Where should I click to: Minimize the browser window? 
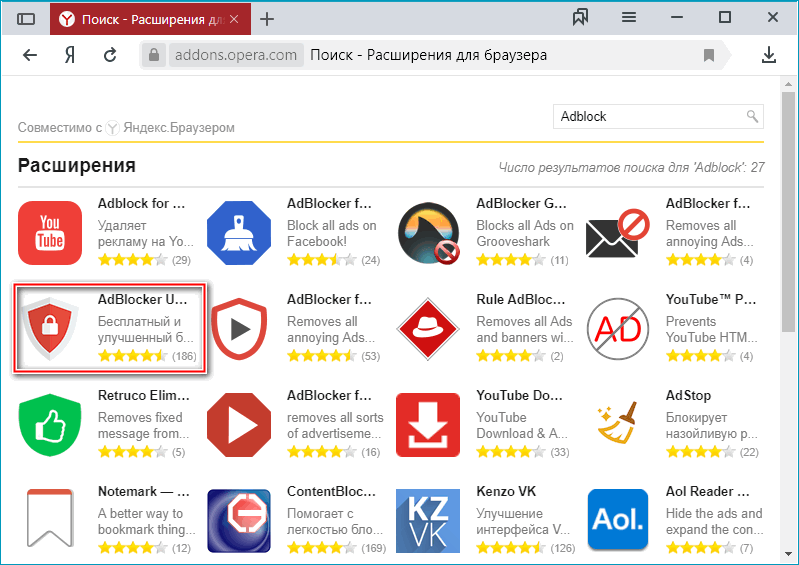coord(677,18)
